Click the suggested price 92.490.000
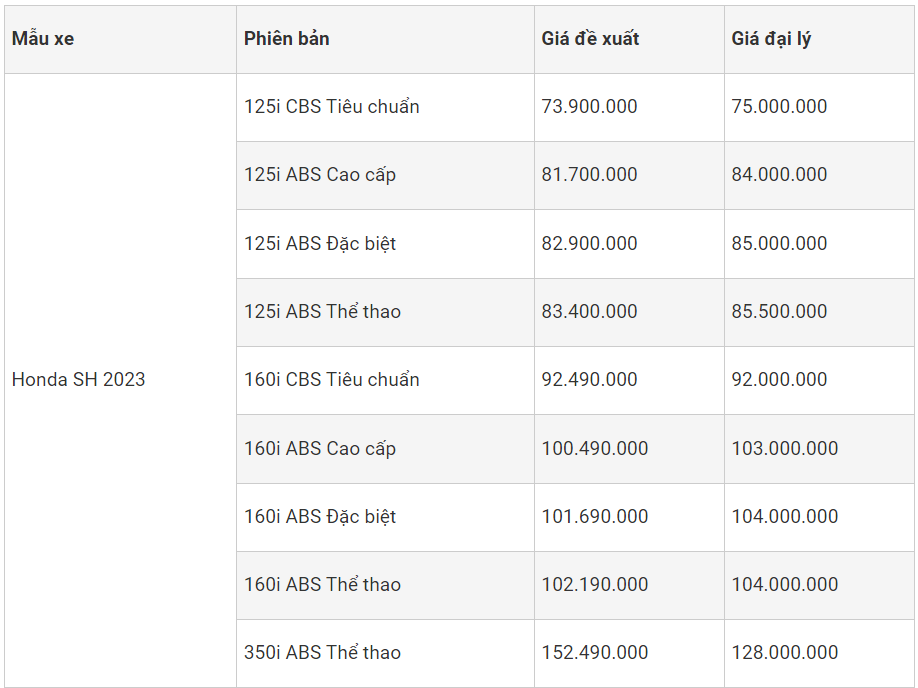The width and height of the screenshot is (918, 688). coord(589,380)
